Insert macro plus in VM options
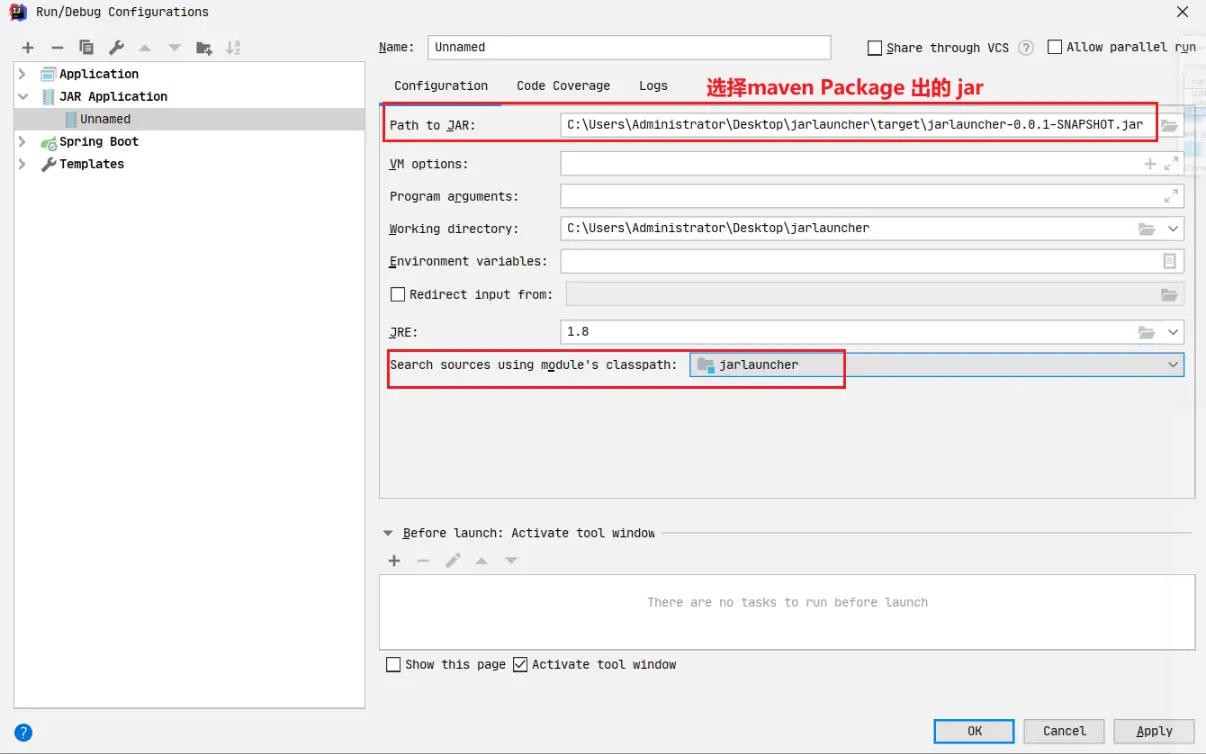The image size is (1206, 754). pyautogui.click(x=1150, y=164)
